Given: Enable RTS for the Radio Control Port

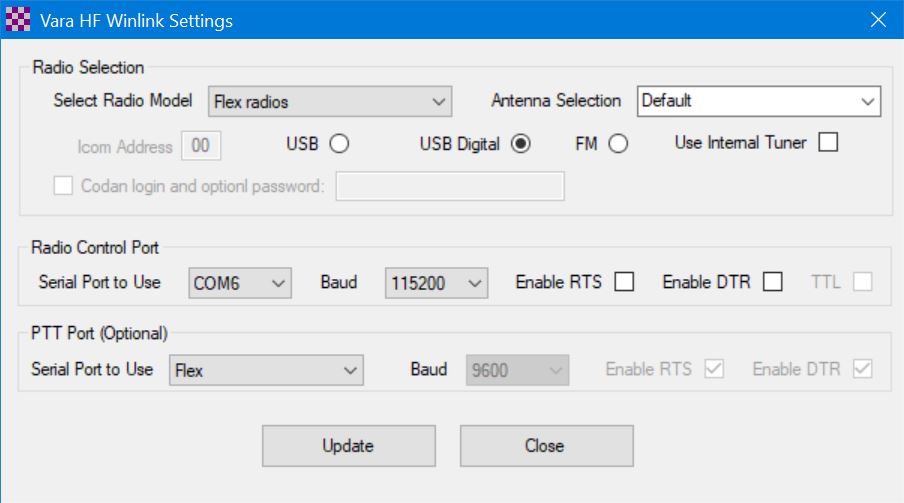Looking at the screenshot, I should click(624, 281).
